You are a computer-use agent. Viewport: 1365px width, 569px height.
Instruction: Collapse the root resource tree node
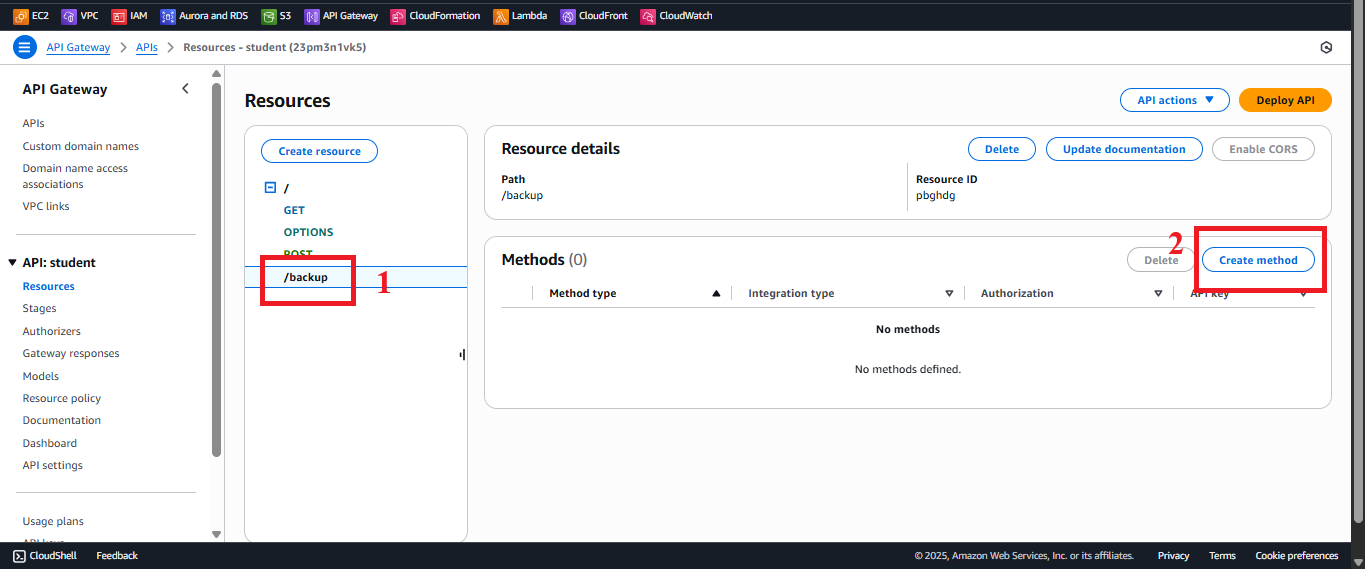(270, 188)
